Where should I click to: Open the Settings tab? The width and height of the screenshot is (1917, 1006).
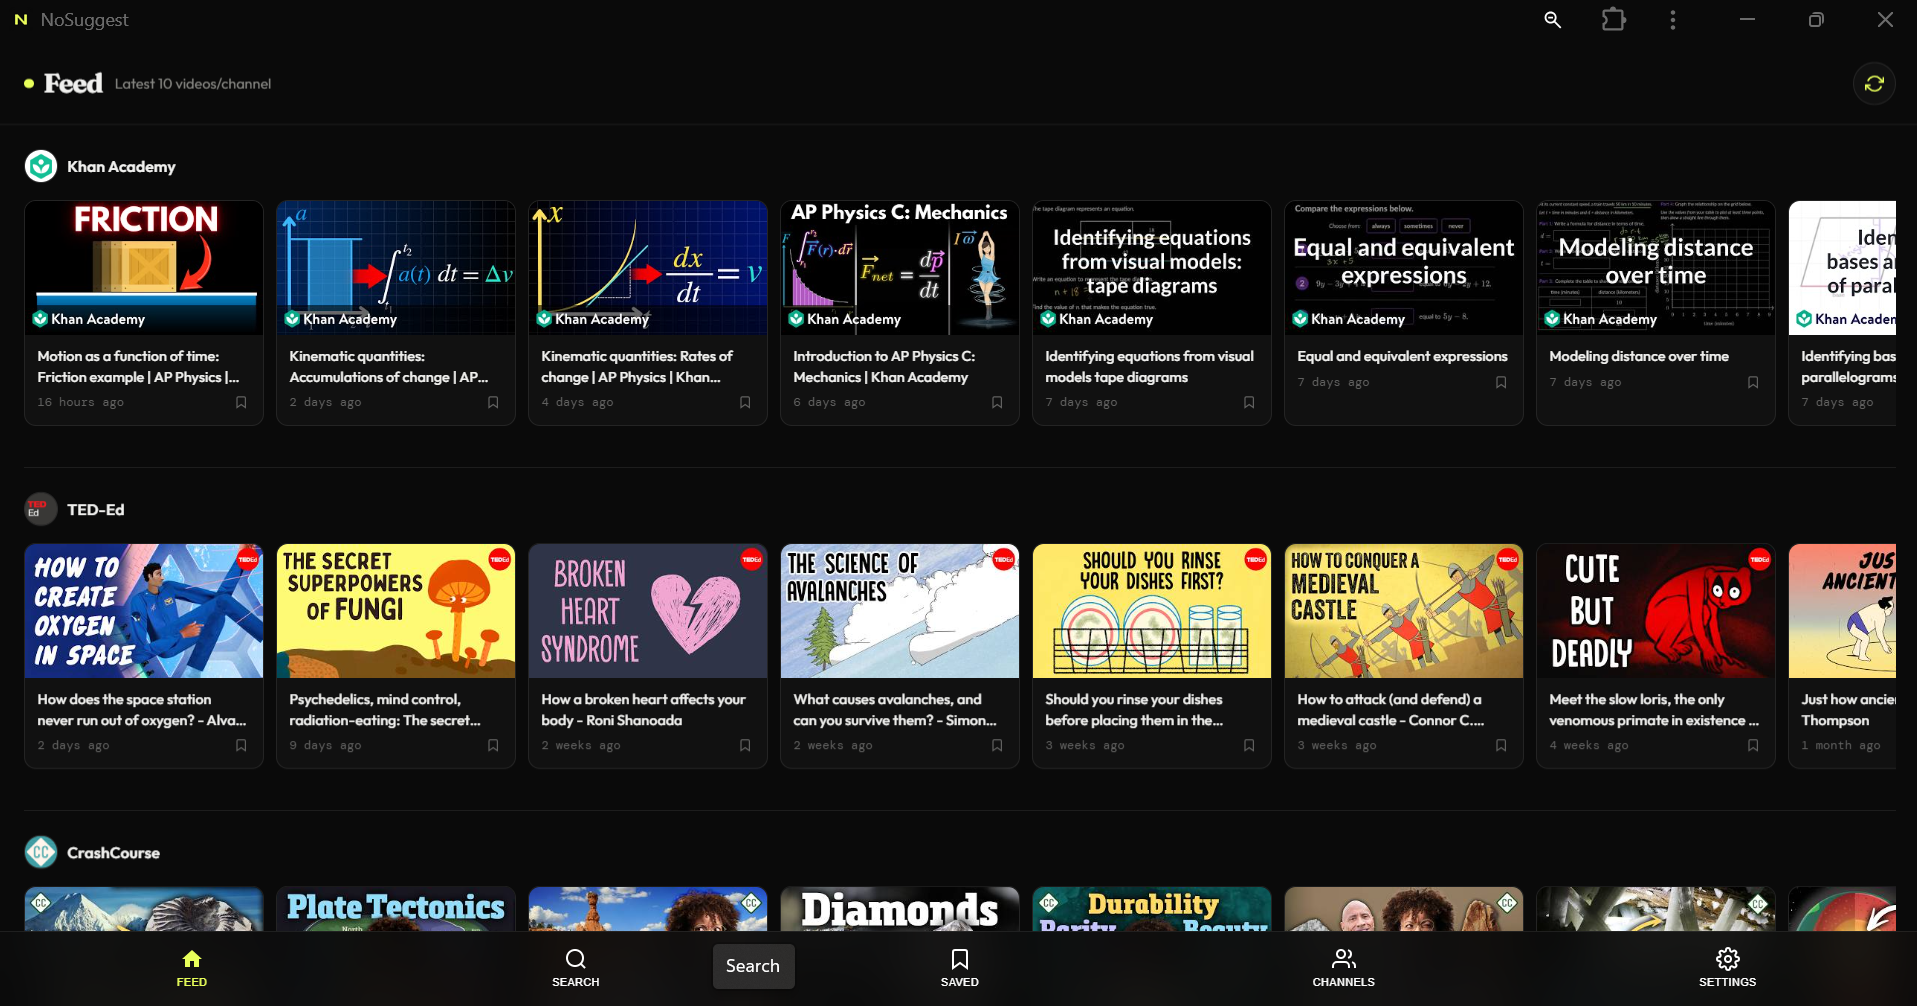tap(1727, 968)
